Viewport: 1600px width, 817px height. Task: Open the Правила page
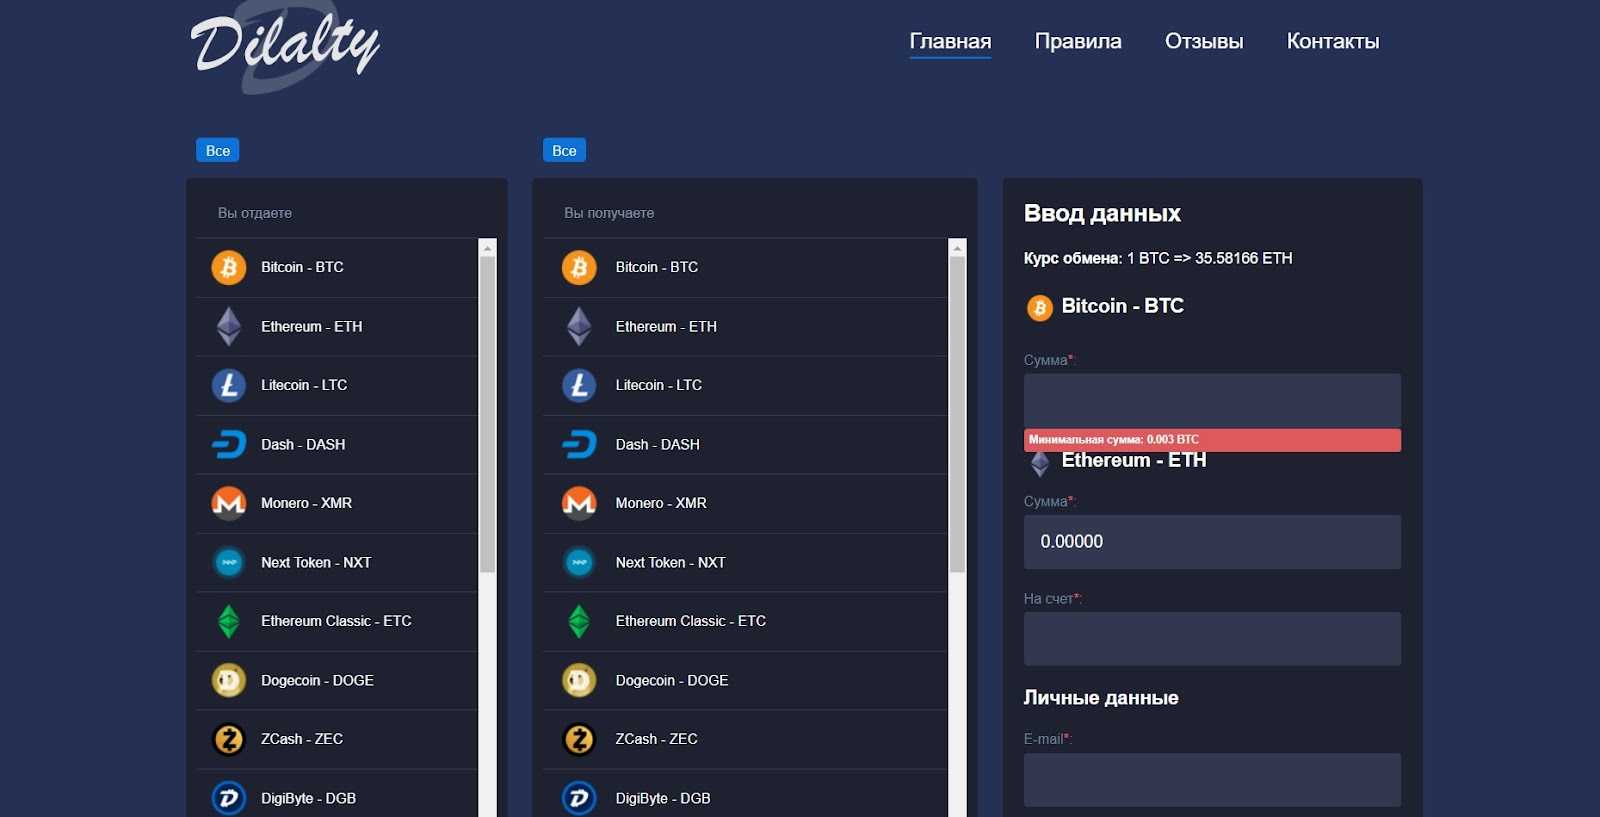(x=1078, y=41)
